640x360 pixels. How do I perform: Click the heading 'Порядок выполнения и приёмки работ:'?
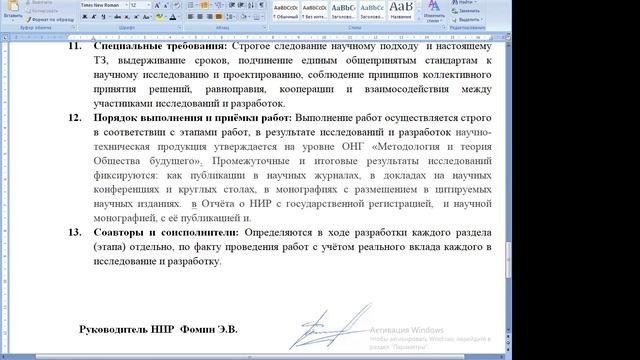[x=193, y=118]
